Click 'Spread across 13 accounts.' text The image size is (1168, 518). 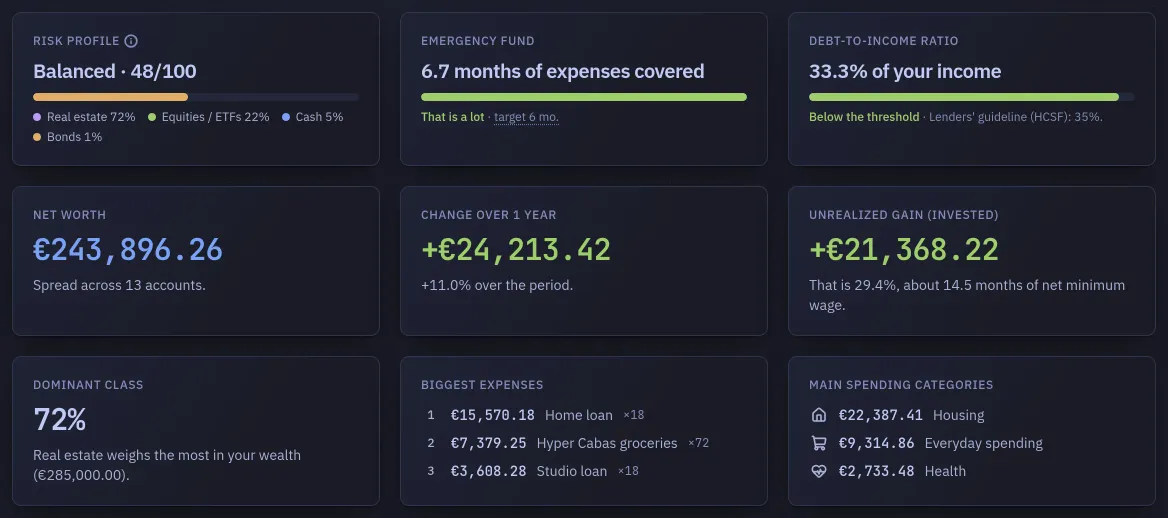click(x=119, y=285)
